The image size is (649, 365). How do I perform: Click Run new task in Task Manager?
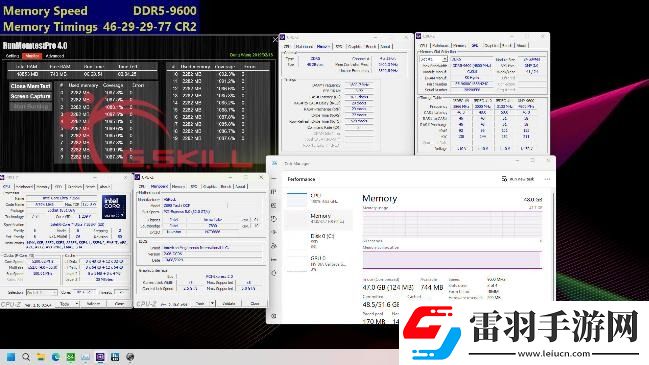point(518,179)
